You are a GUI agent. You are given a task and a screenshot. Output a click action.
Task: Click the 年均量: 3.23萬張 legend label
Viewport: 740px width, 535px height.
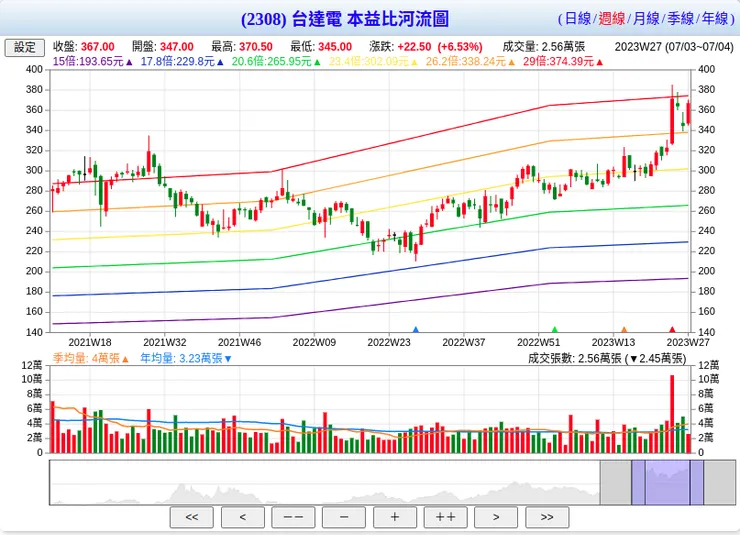pos(186,359)
